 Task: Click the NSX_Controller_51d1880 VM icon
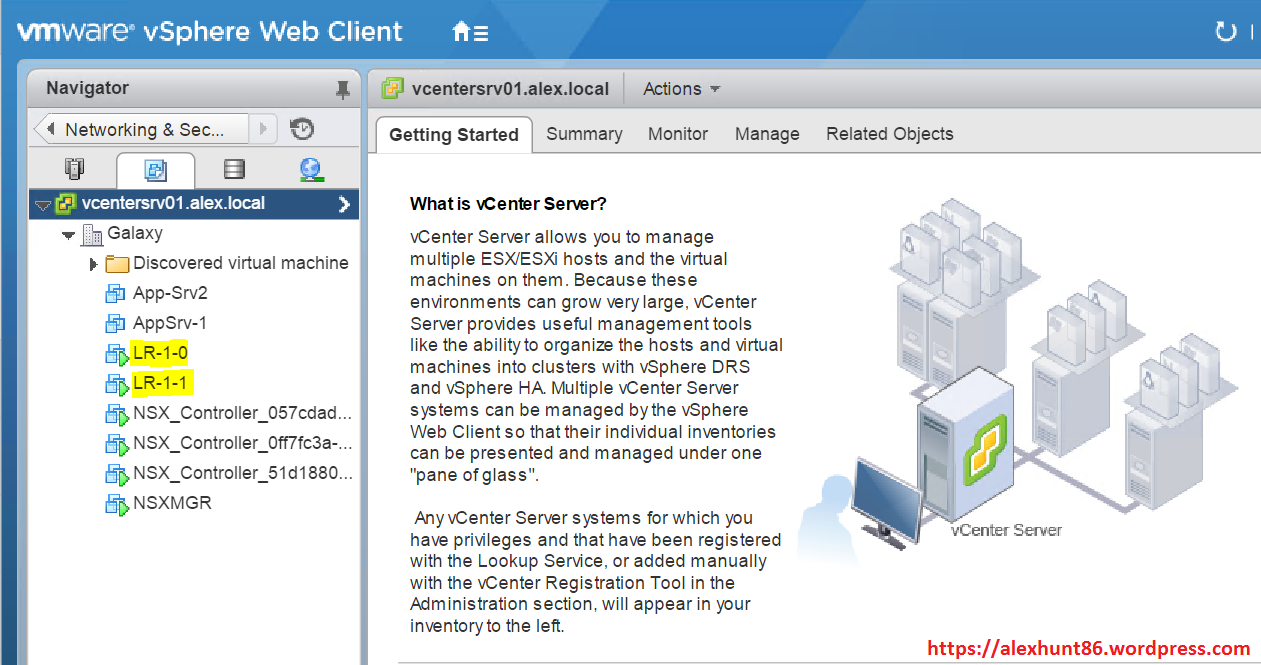117,474
